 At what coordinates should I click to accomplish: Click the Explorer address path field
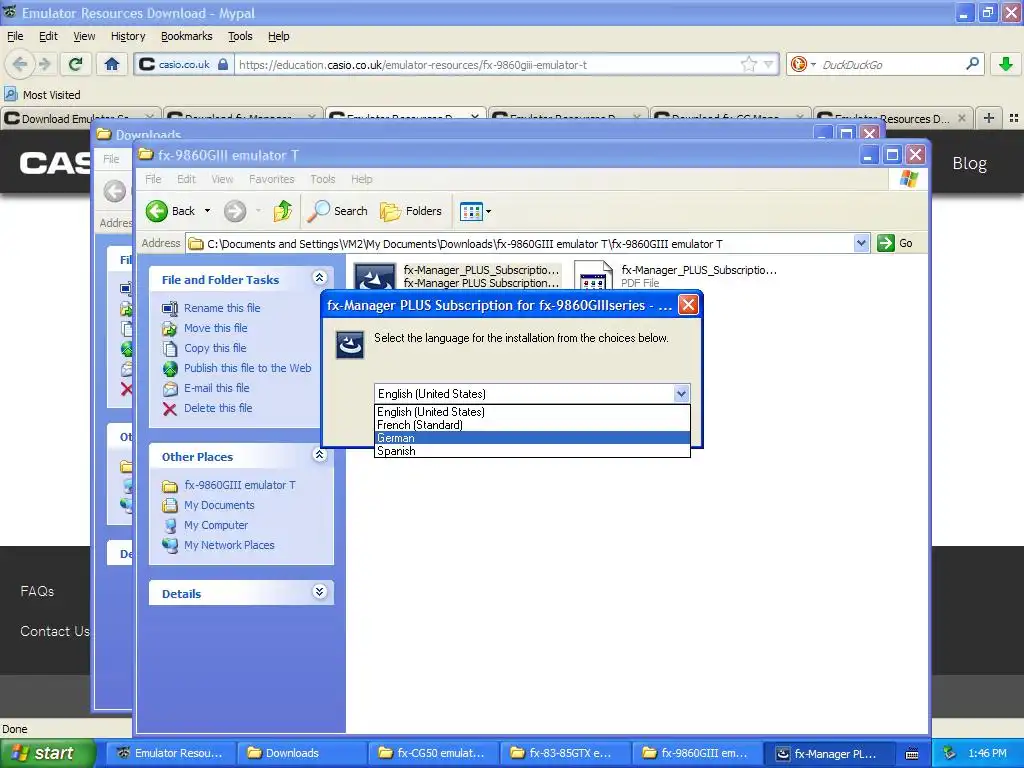(x=520, y=244)
